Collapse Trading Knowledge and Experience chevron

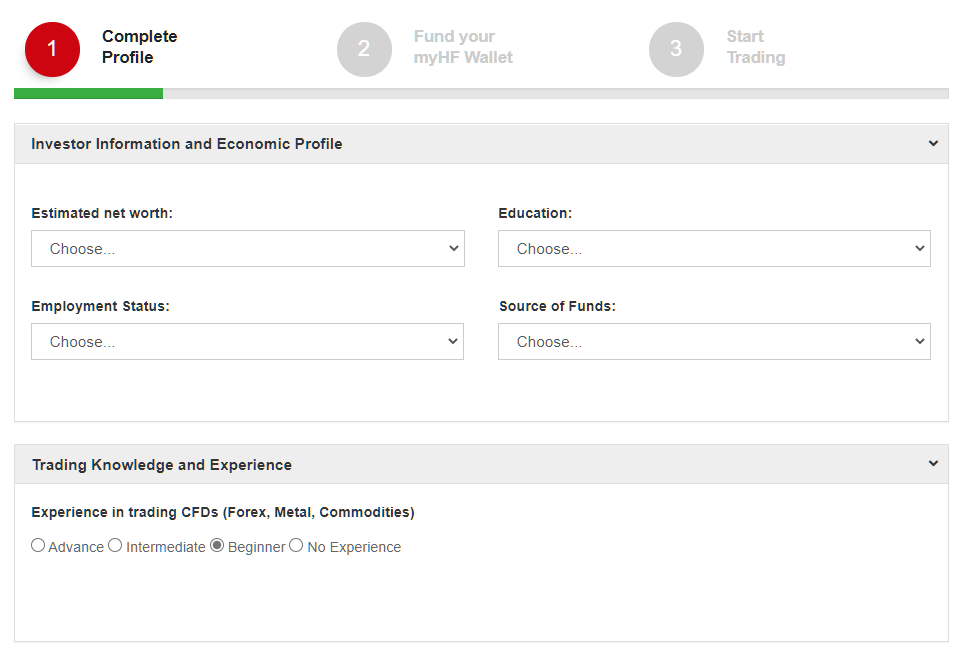933,464
